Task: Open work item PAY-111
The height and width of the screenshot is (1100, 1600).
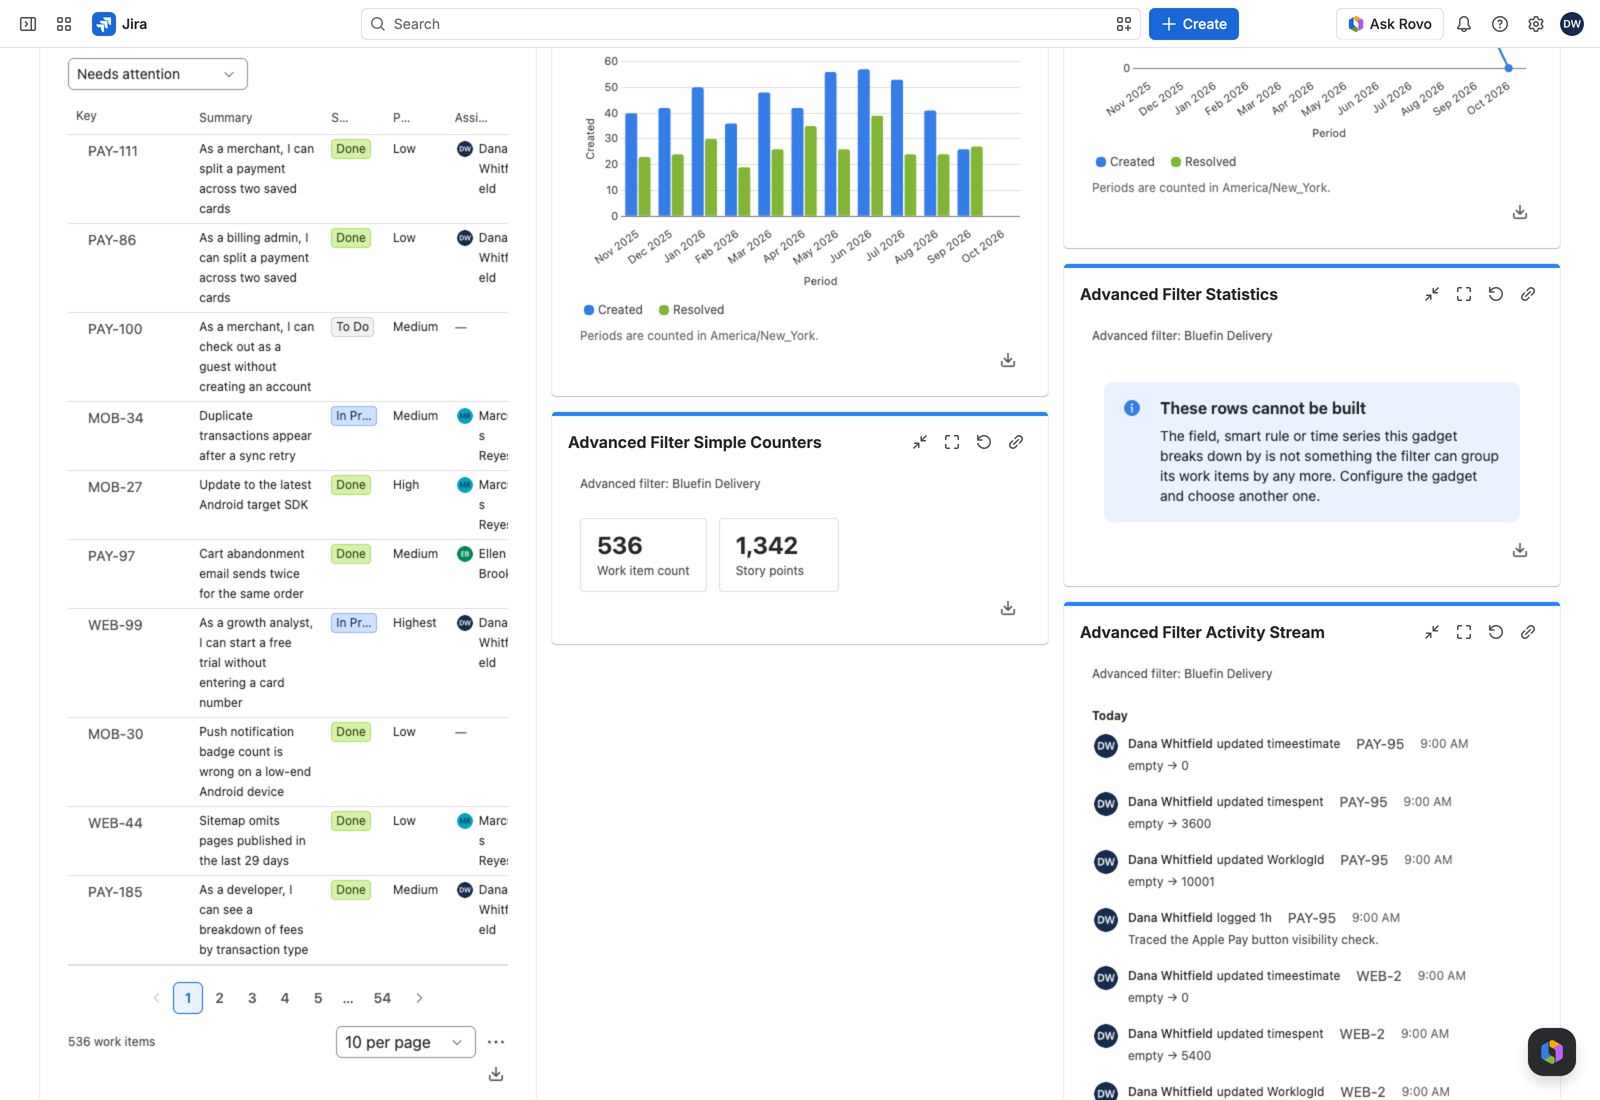Action: point(113,151)
